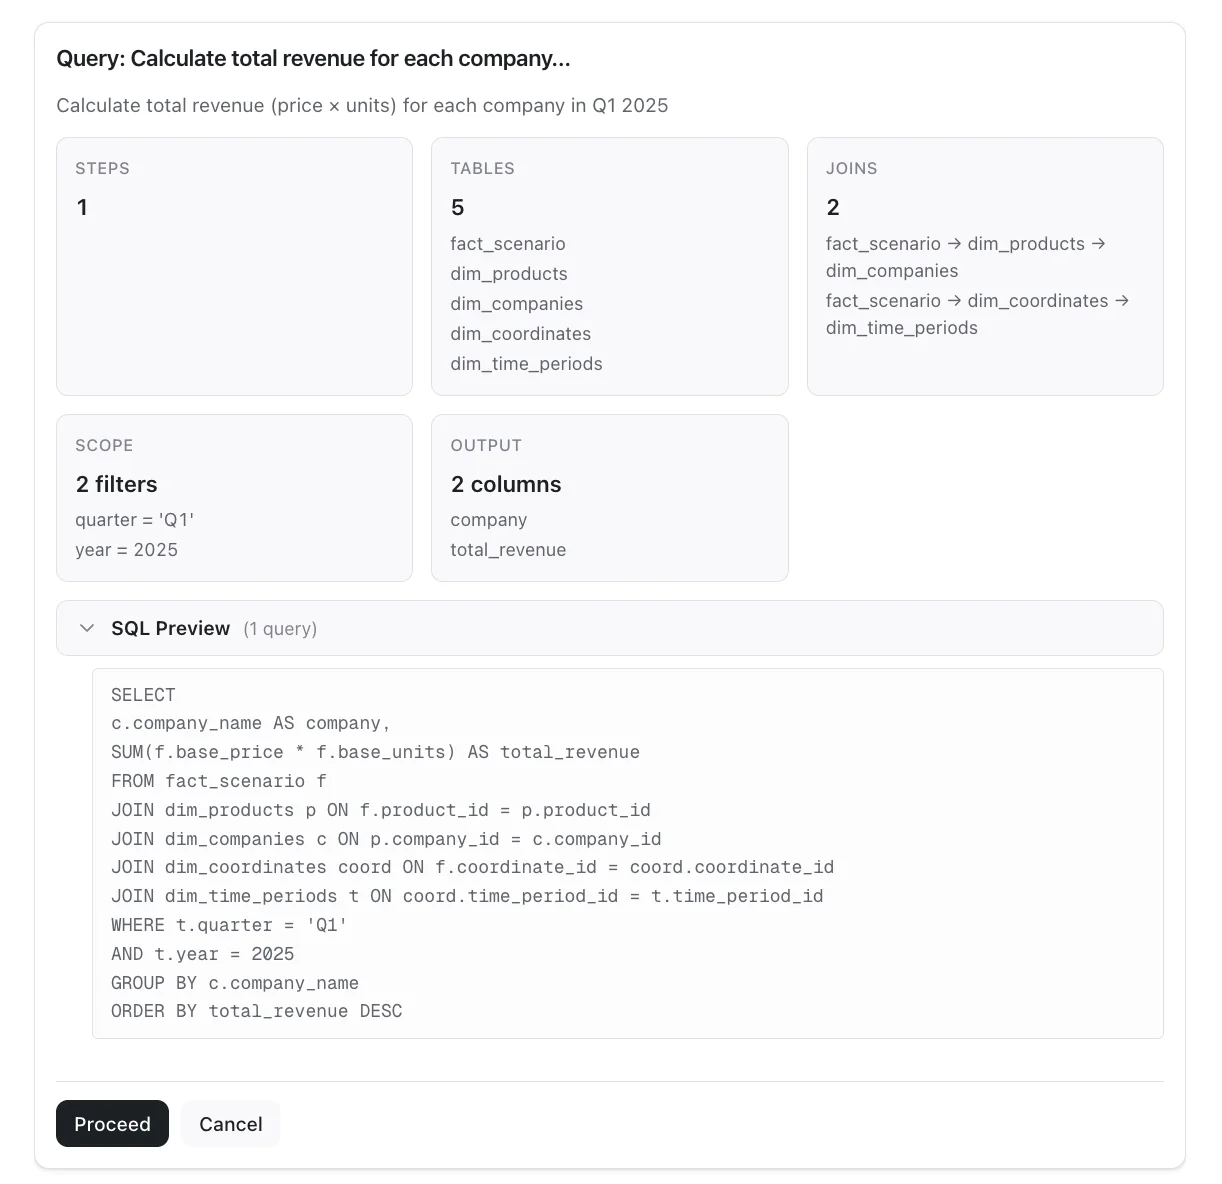This screenshot has height=1184, width=1222.
Task: Click the SCOPE card heading
Action: tap(104, 445)
